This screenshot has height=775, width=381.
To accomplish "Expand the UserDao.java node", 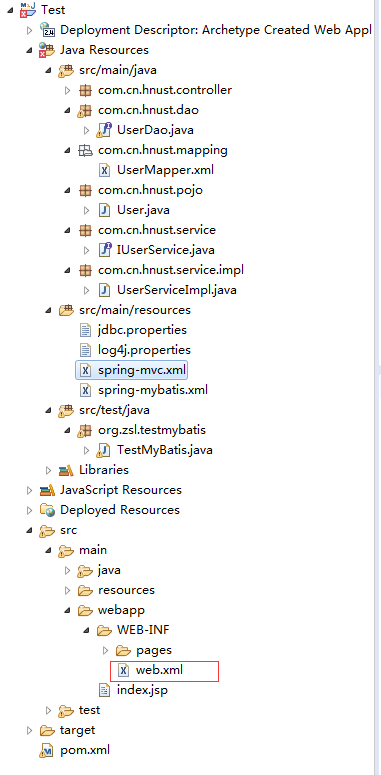I will coord(87,130).
